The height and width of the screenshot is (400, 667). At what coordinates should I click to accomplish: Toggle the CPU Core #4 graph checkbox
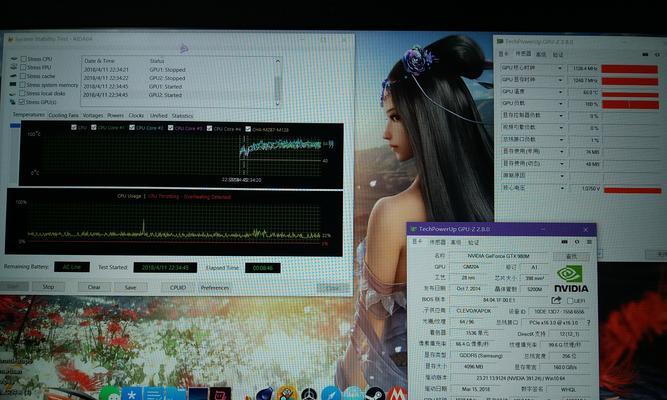(209, 128)
